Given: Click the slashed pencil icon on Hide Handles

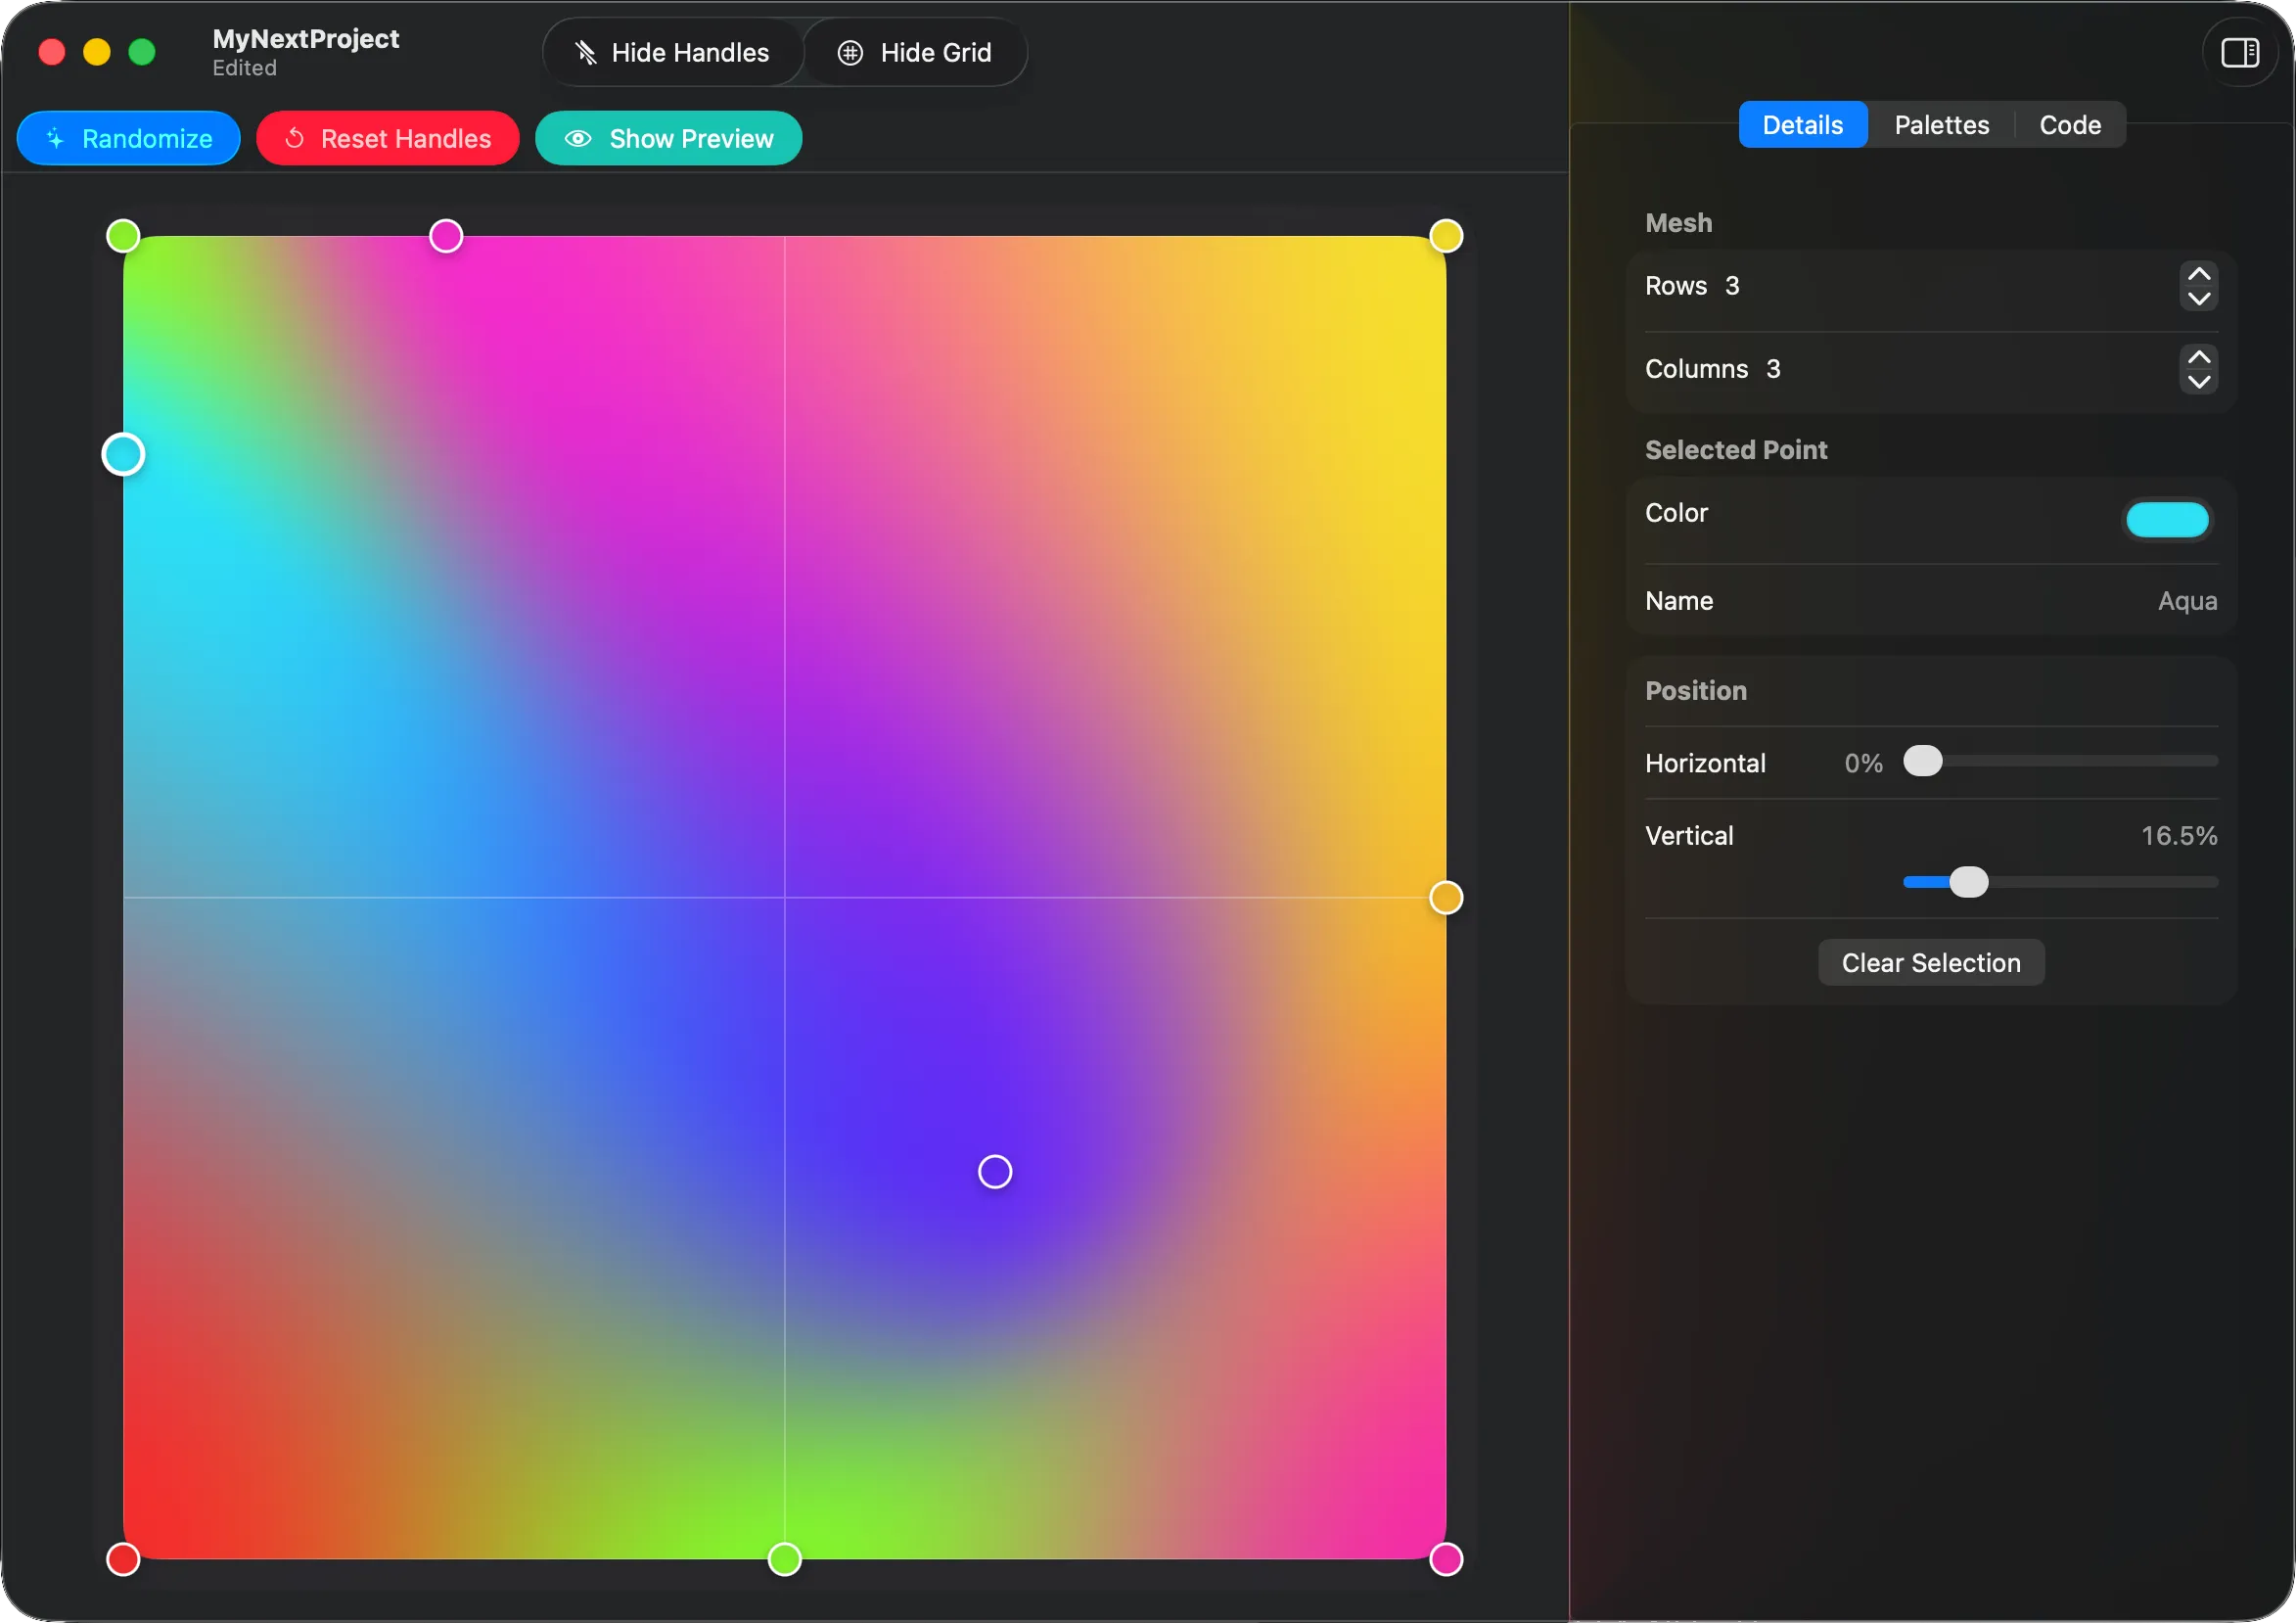Looking at the screenshot, I should (589, 52).
